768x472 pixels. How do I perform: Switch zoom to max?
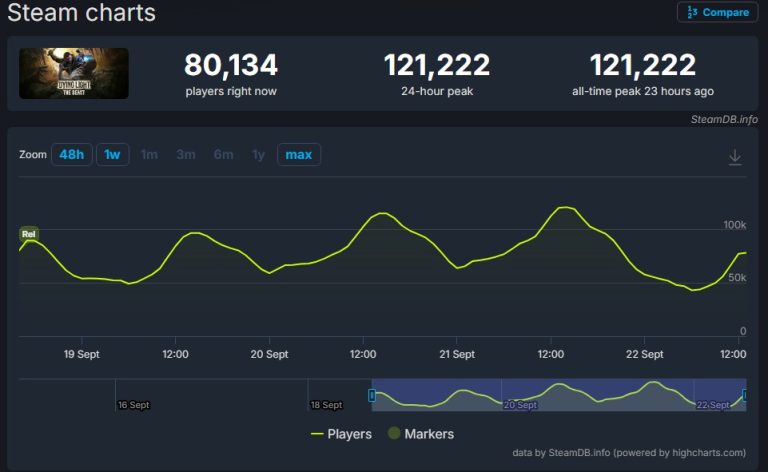click(298, 155)
